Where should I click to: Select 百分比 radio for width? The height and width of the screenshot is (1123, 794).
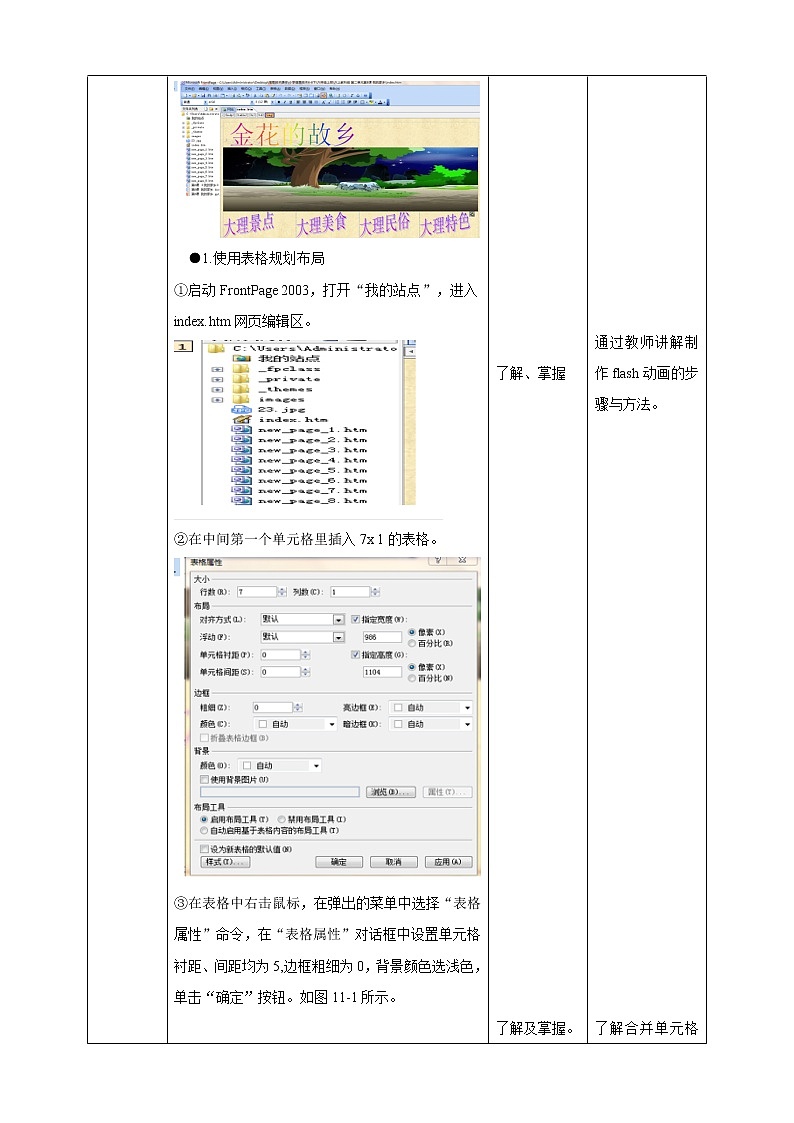pyautogui.click(x=412, y=643)
